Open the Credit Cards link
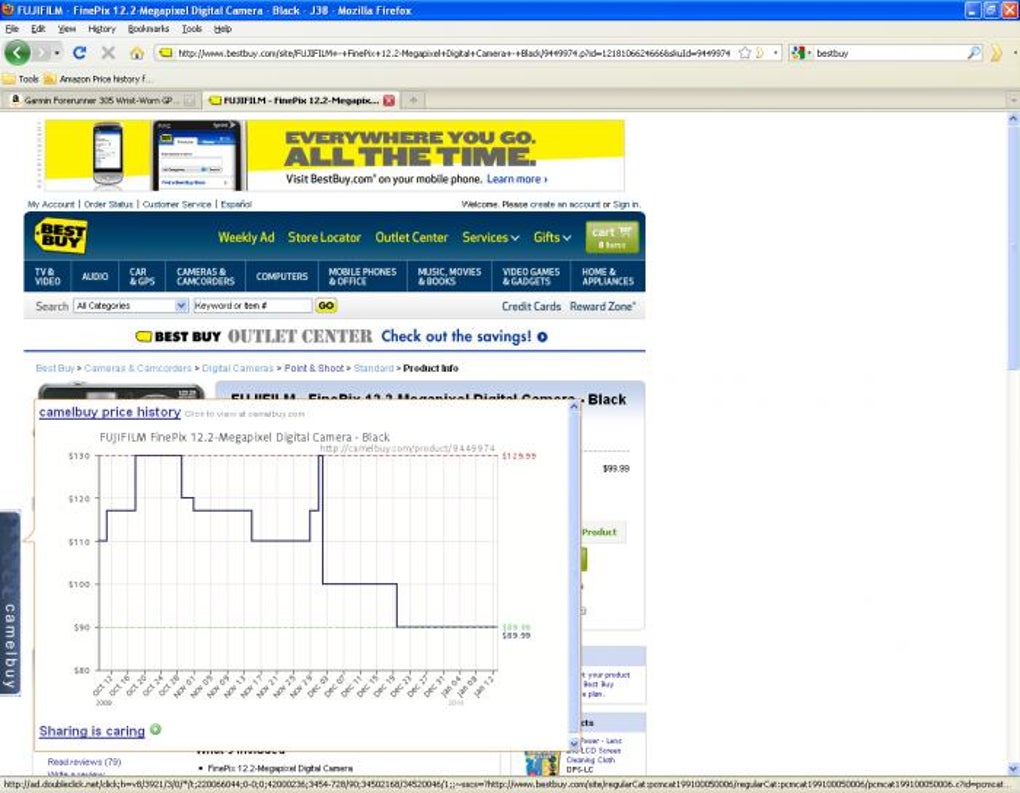Screen dimensions: 1020x793 tap(531, 306)
